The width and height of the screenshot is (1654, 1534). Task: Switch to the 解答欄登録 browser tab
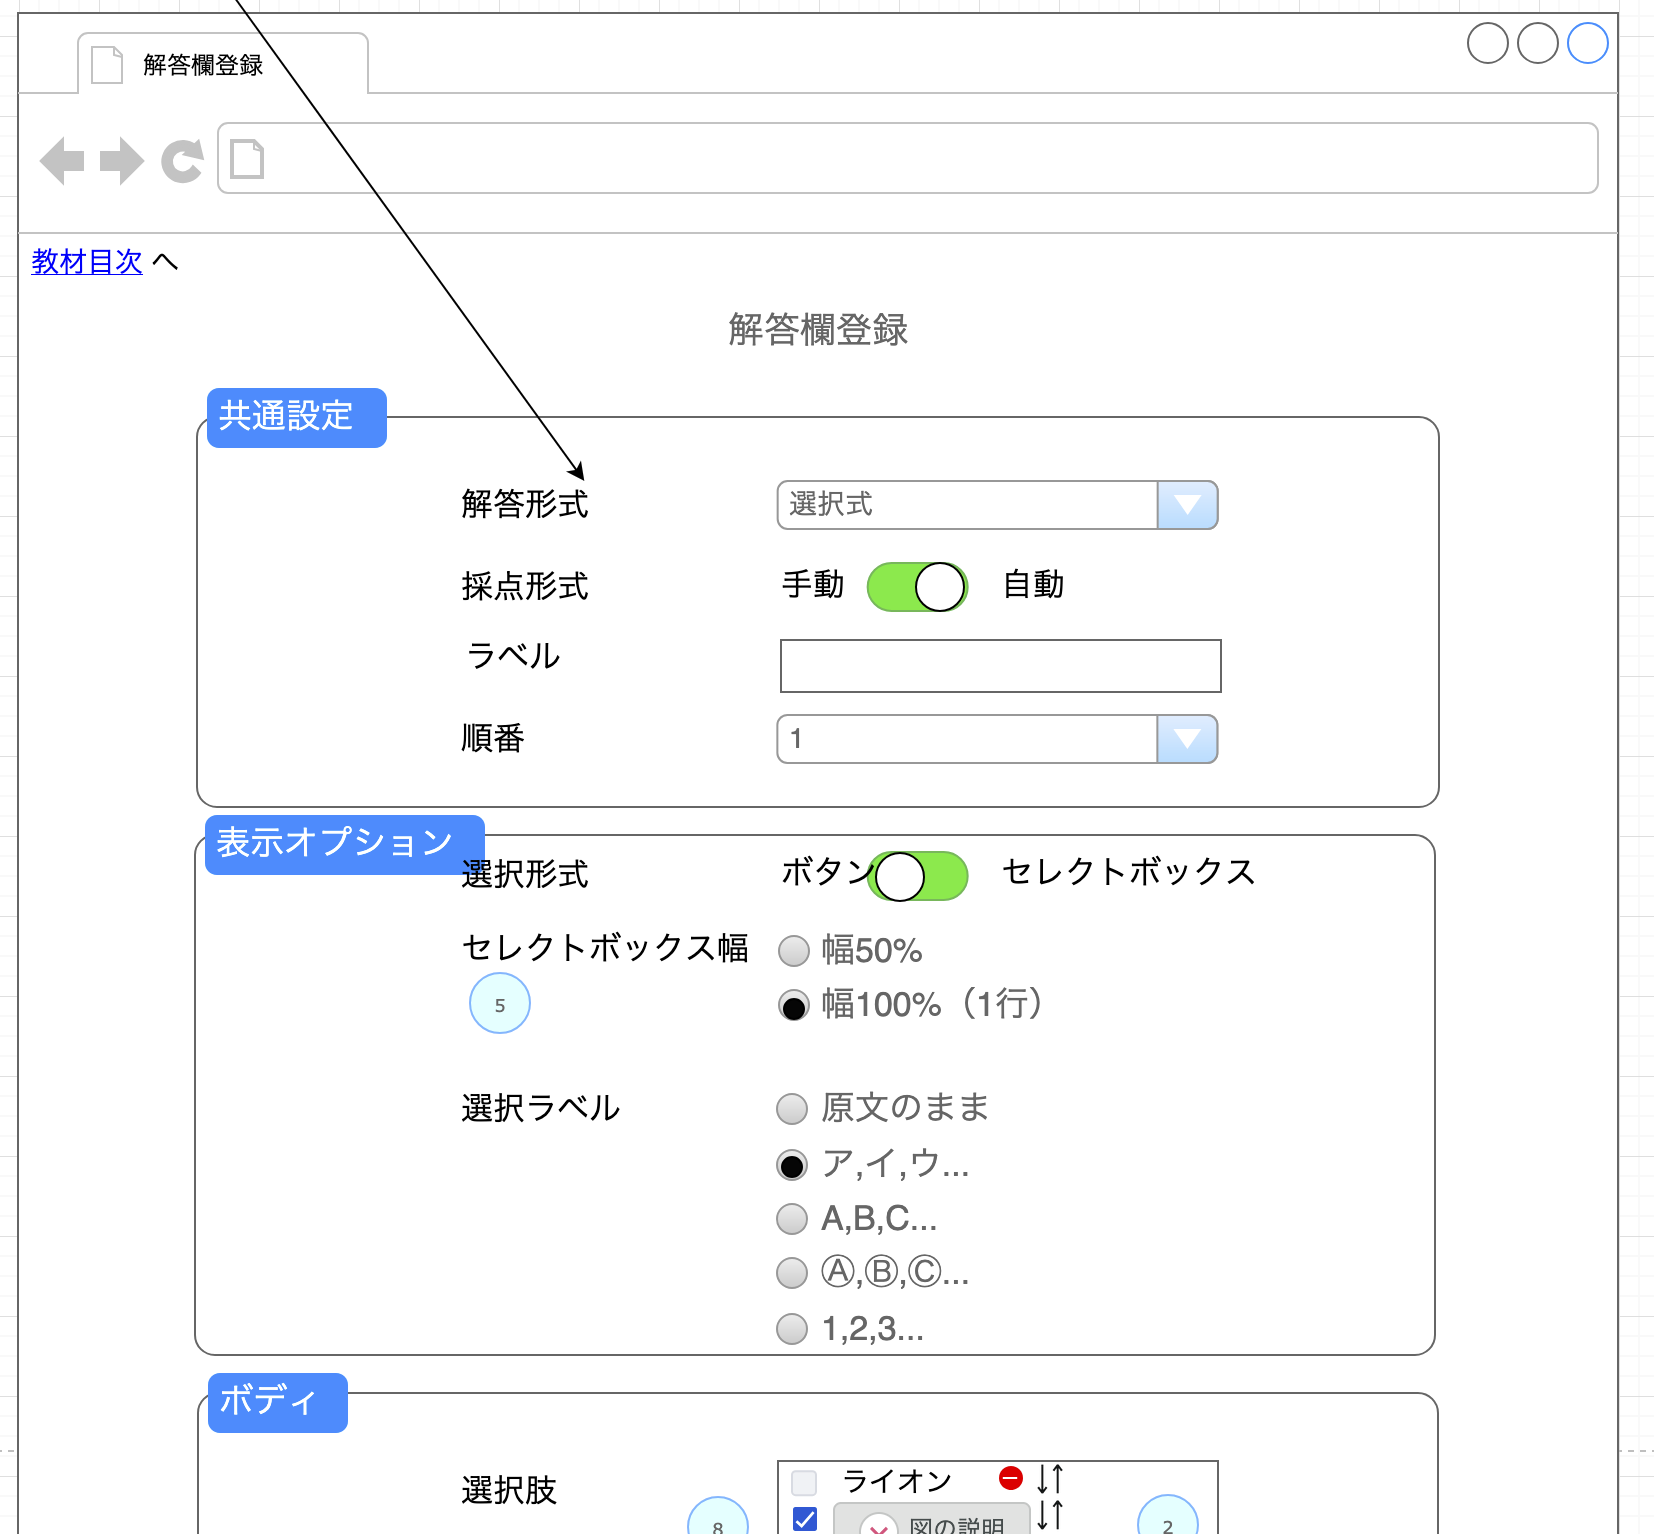pos(203,65)
